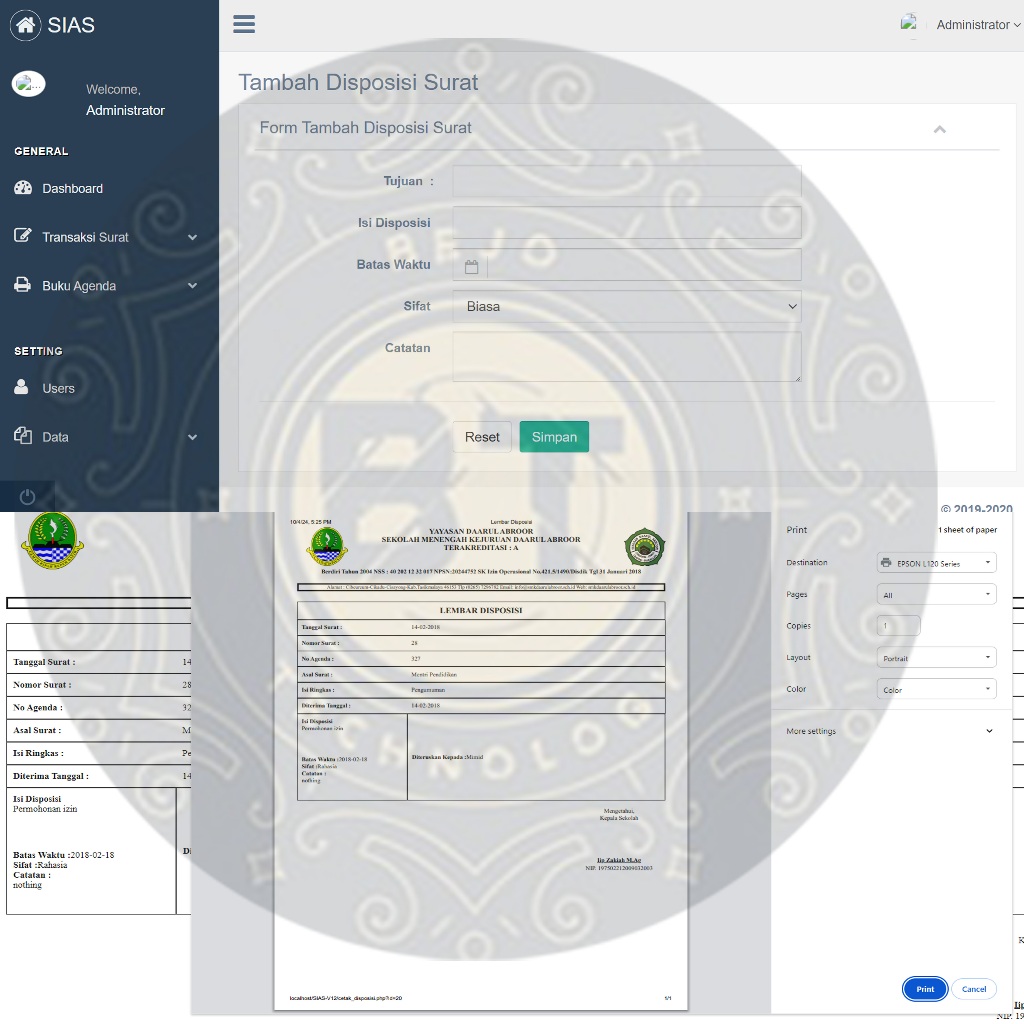This screenshot has width=1024, height=1024.
Task: Open Users in the sidebar menu
Action: (58, 388)
